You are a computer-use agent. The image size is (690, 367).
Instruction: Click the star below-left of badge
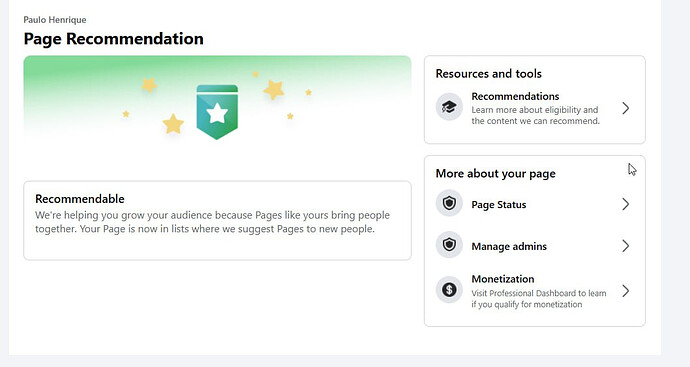(x=173, y=124)
